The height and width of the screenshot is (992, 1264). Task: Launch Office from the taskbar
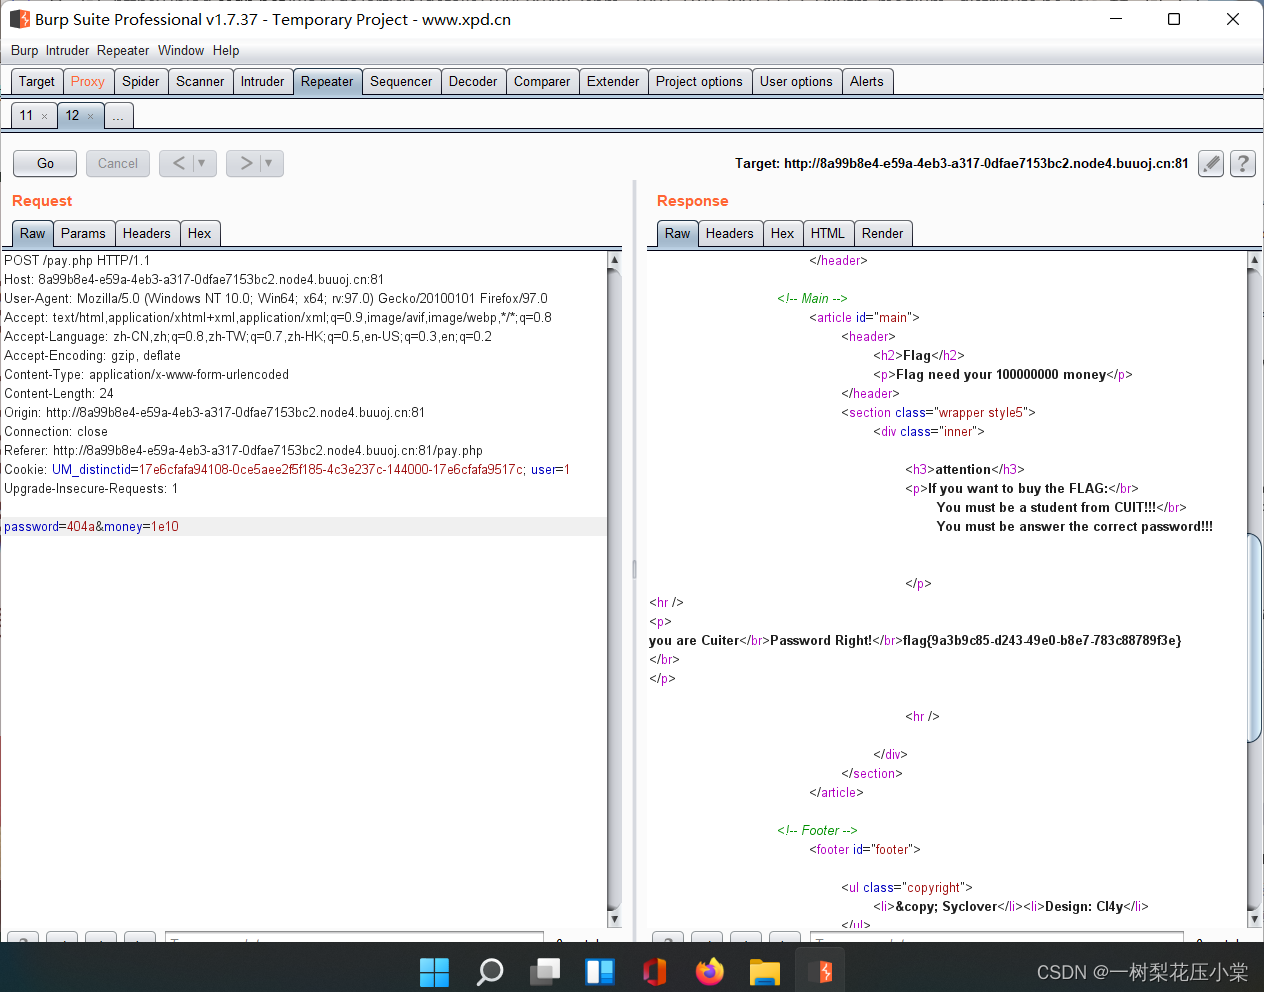click(x=655, y=971)
